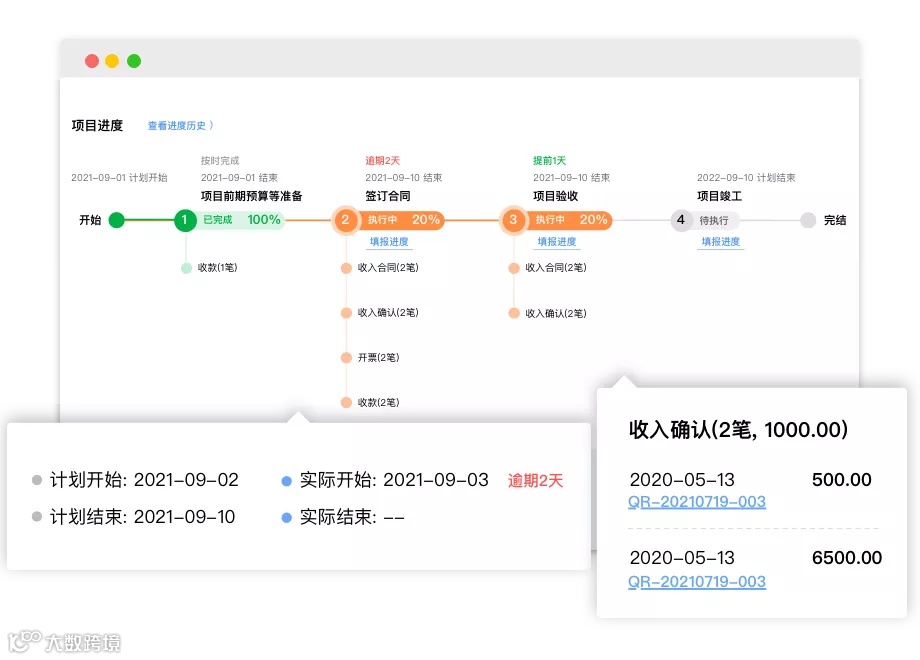This screenshot has height=660, width=920.
Task: Click step 2 orange circle marker
Action: point(345,220)
